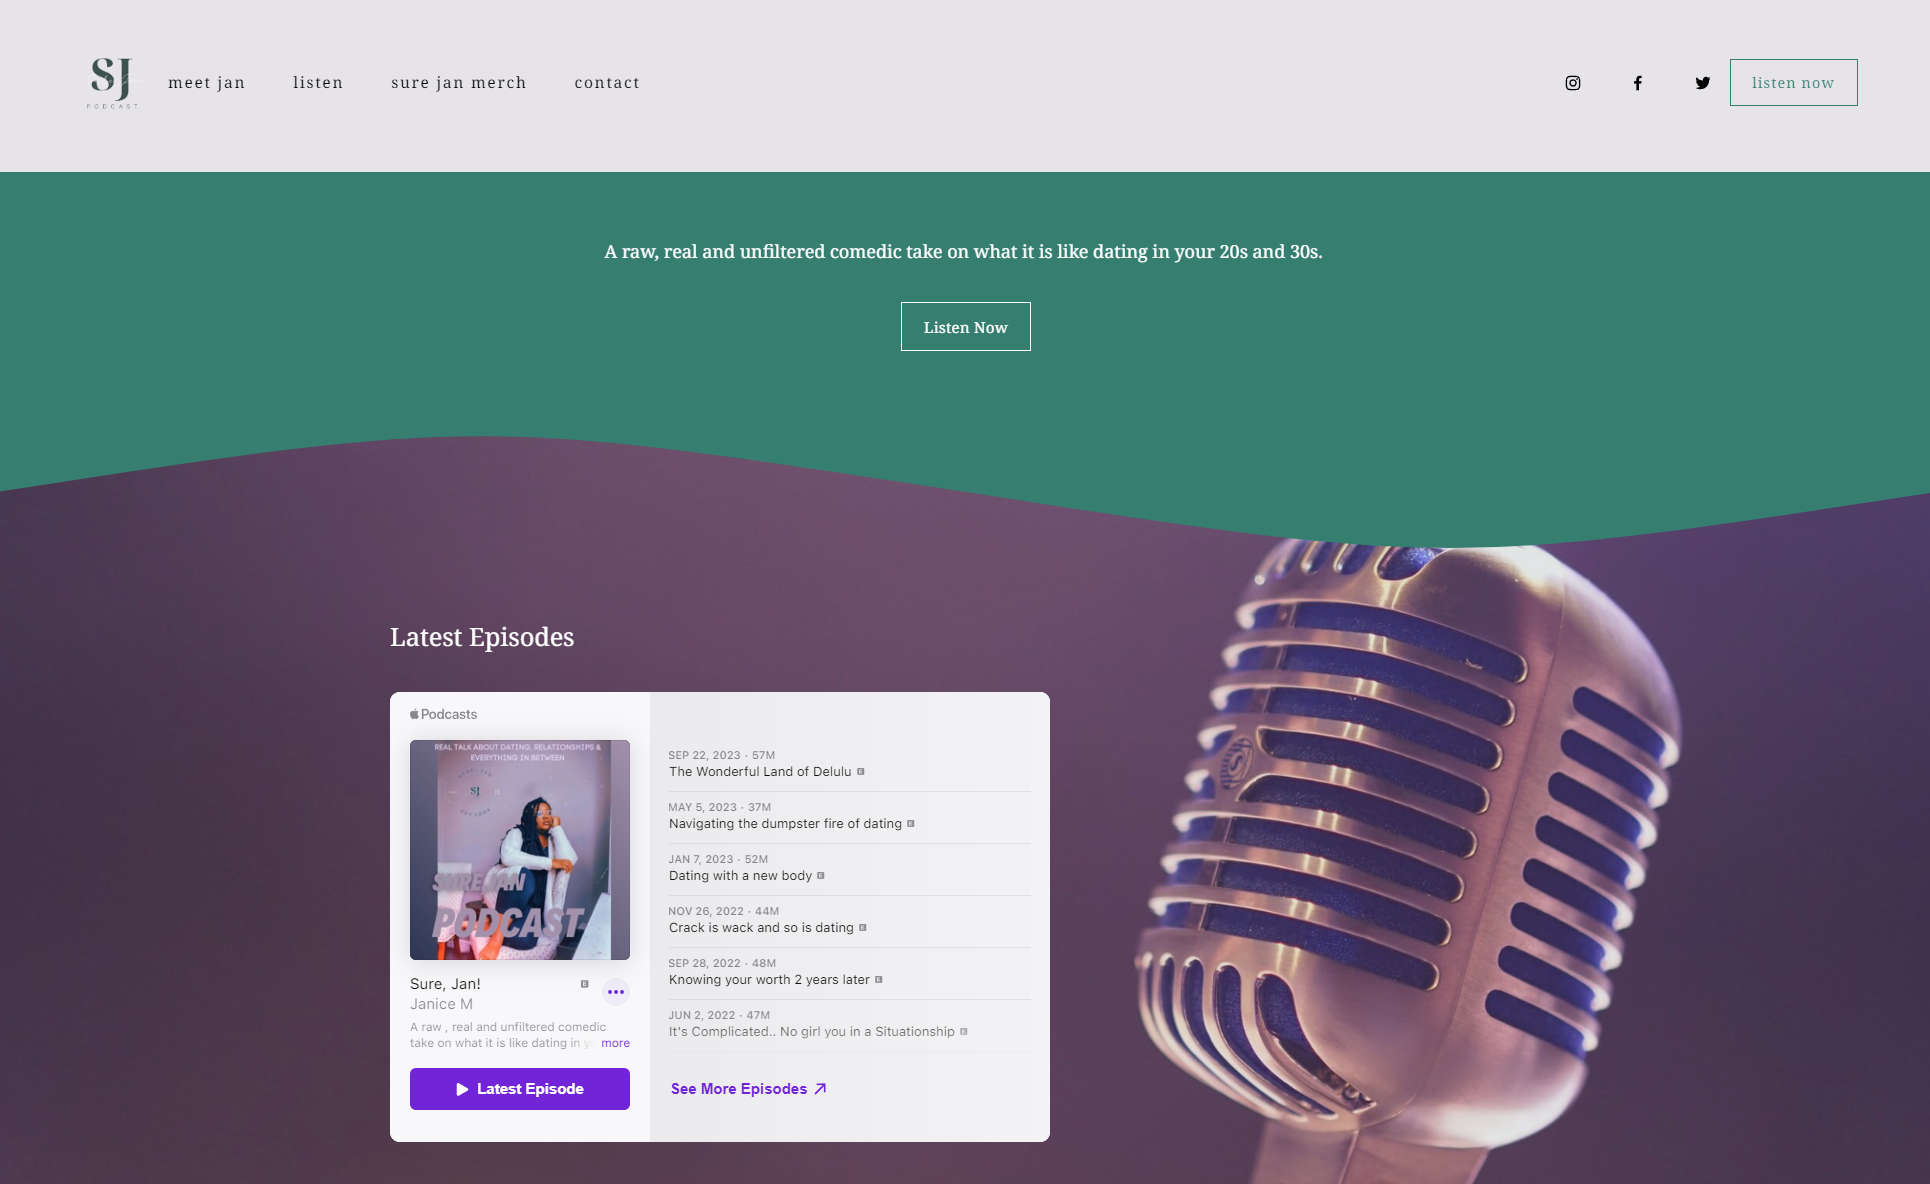Click the SJ Podcast logo
This screenshot has height=1184, width=1930.
[113, 83]
